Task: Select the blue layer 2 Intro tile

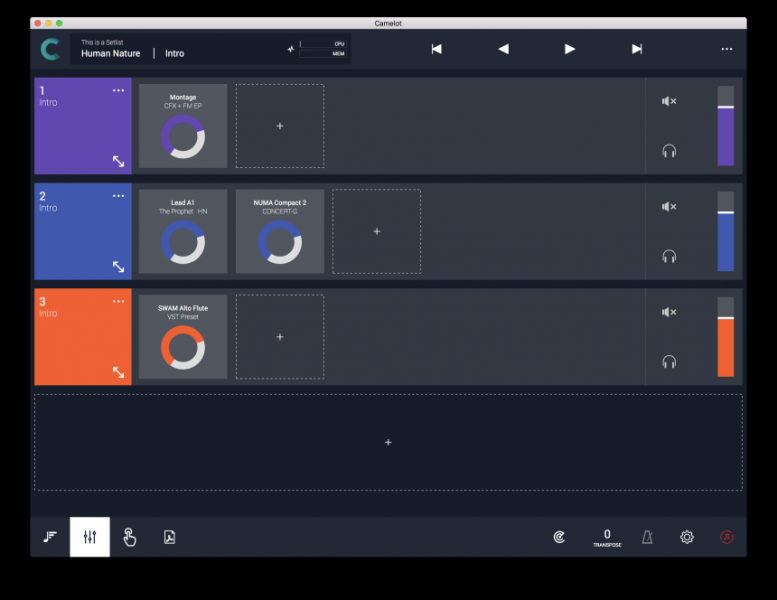Action: coord(83,231)
